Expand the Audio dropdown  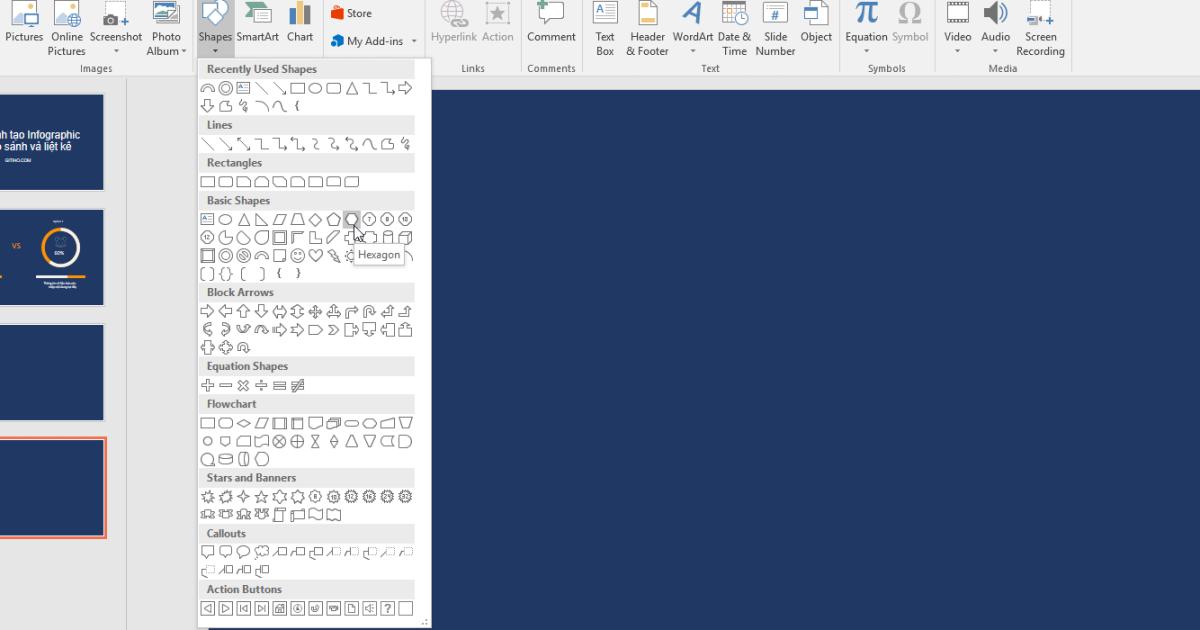(995, 51)
